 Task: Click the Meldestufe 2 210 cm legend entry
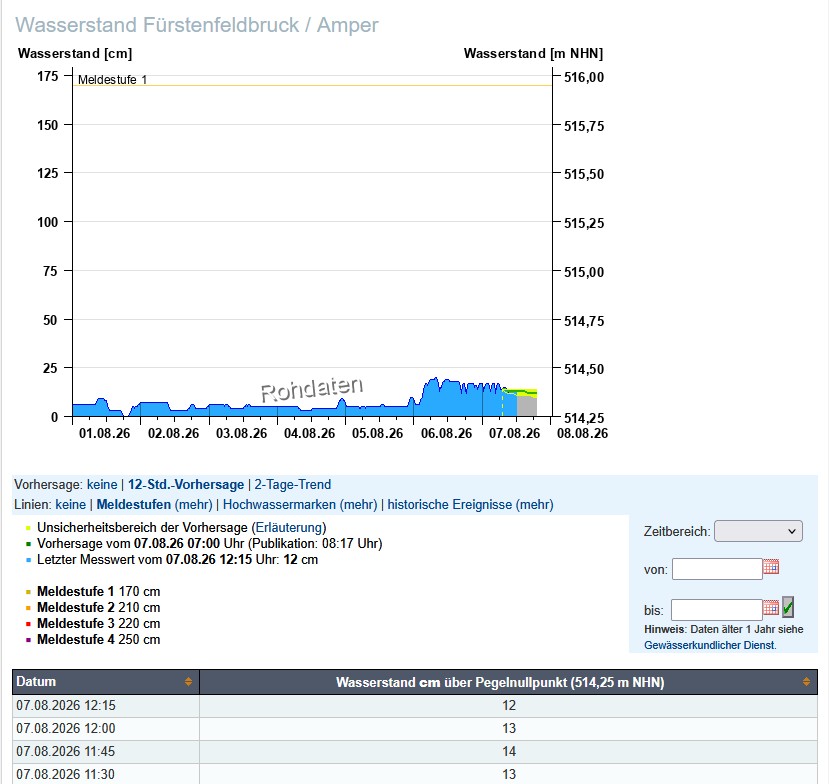tap(98, 607)
